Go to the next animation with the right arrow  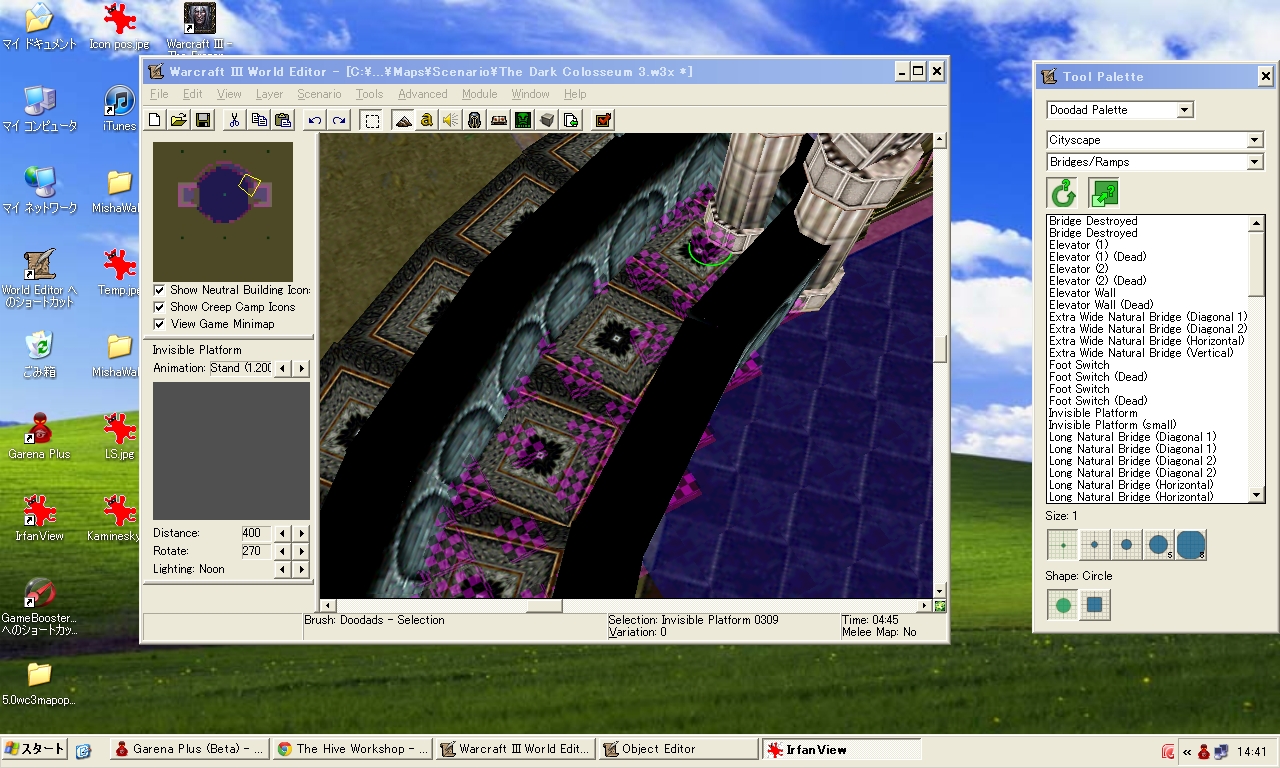(302, 369)
